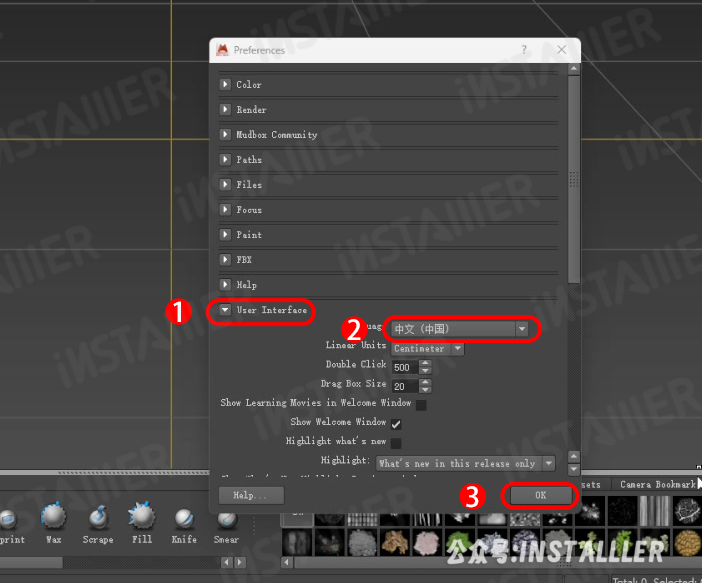Open the Linear Units Centimeter dropdown
This screenshot has height=583, width=702.
tap(428, 348)
